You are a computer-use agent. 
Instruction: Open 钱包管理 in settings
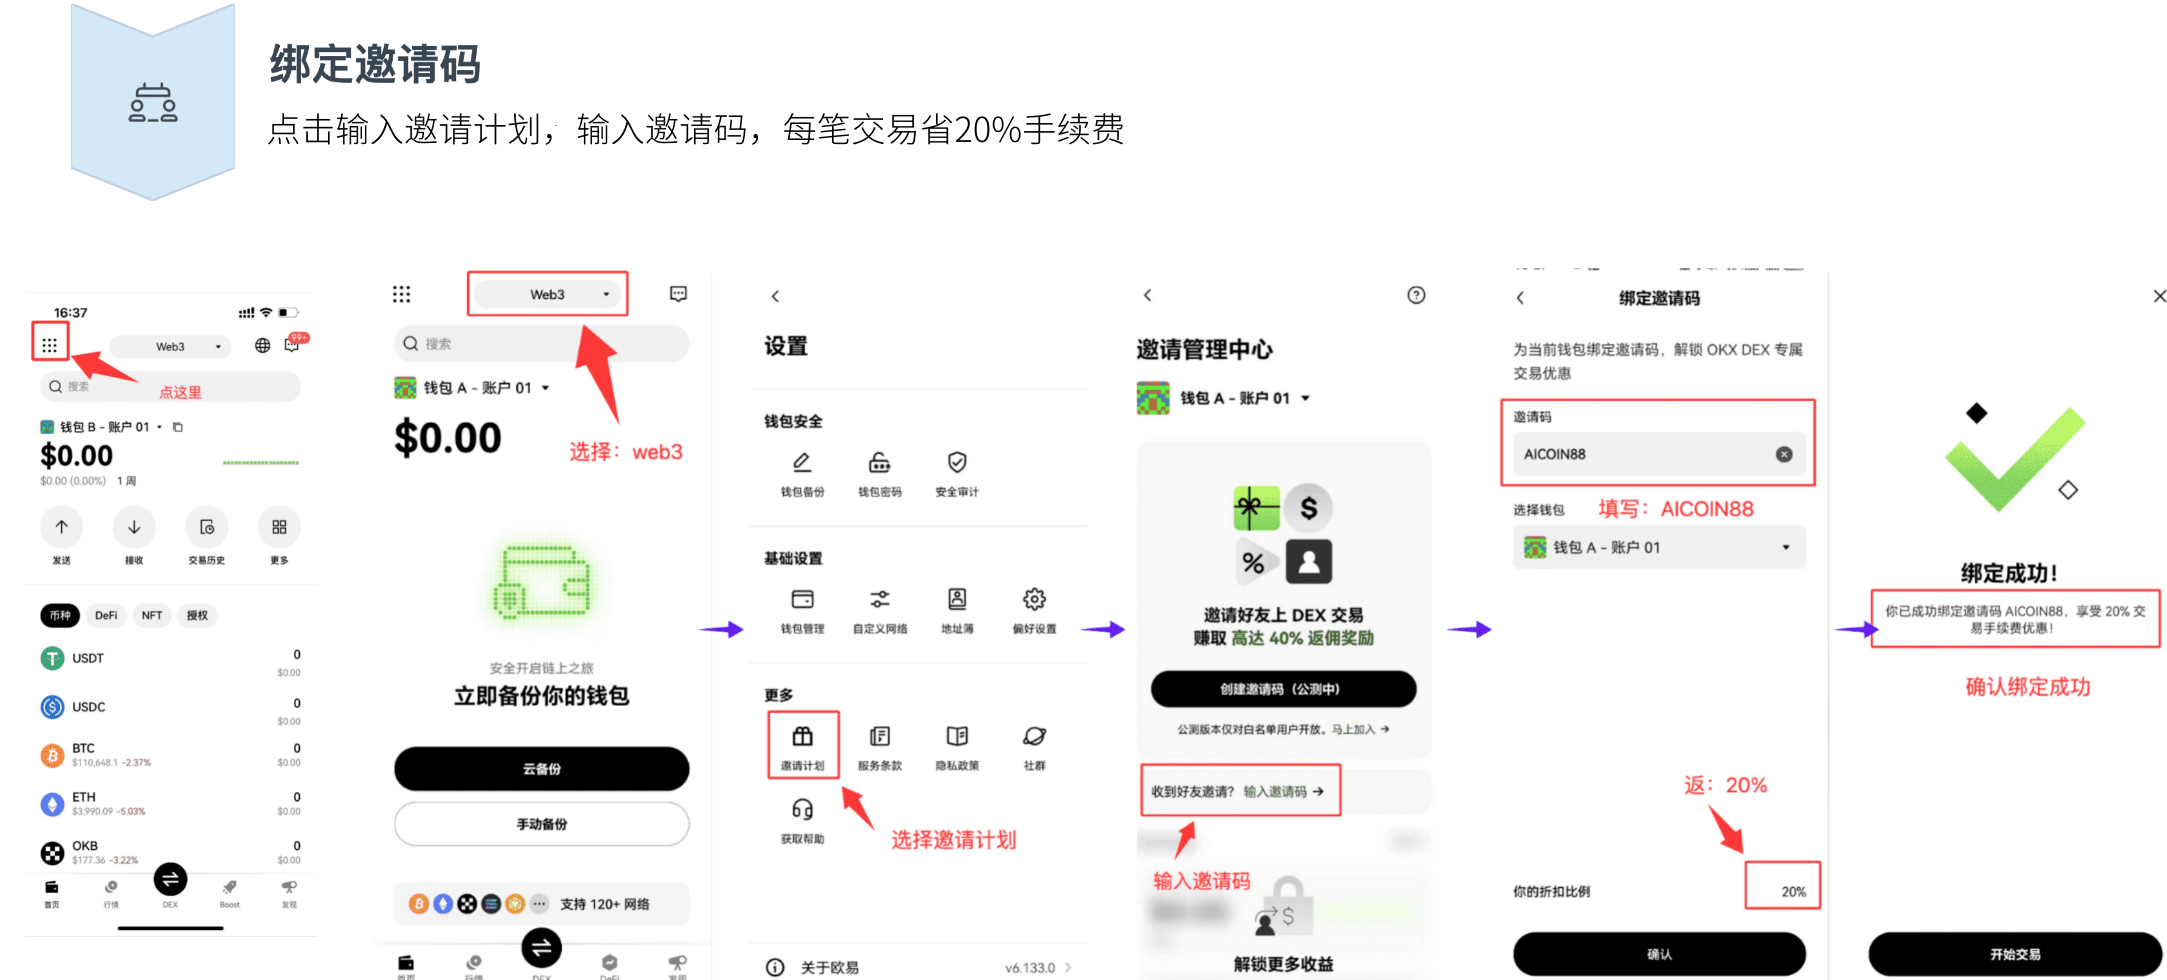(802, 610)
